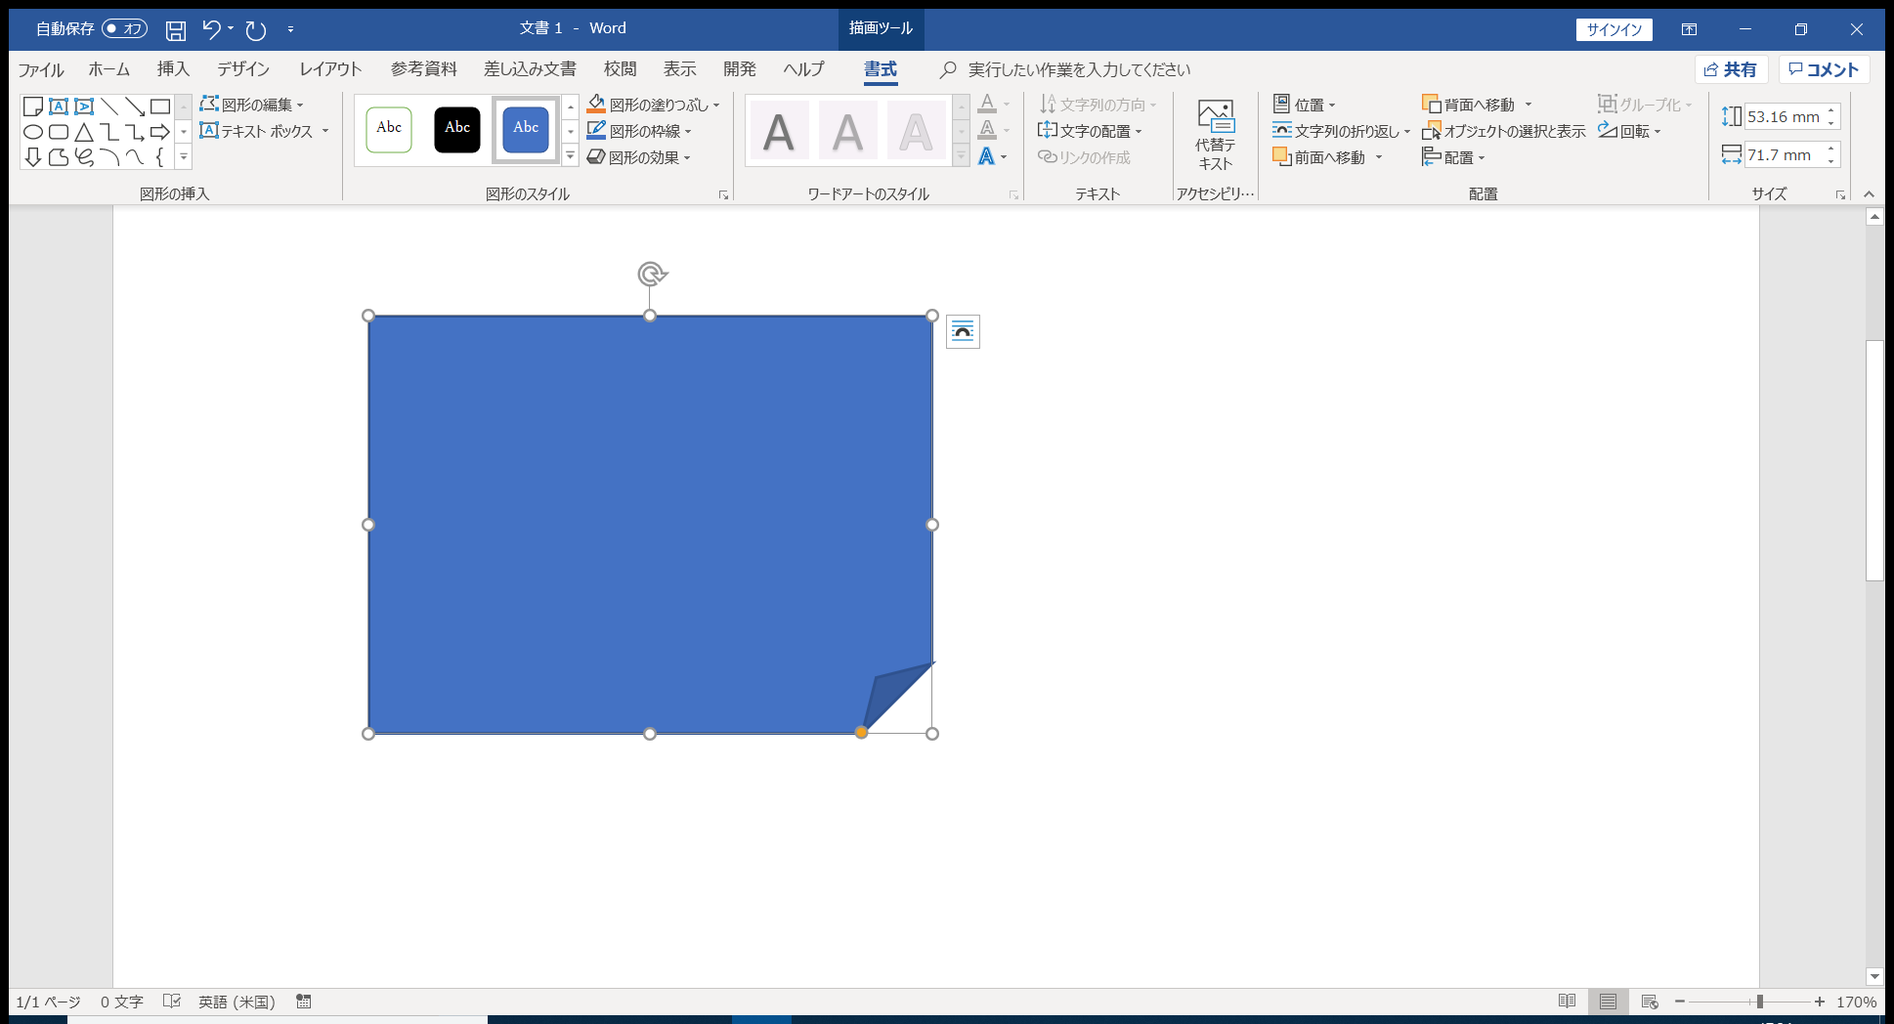The width and height of the screenshot is (1894, 1024).
Task: Click the Save icon in title bar
Action: coord(175,30)
